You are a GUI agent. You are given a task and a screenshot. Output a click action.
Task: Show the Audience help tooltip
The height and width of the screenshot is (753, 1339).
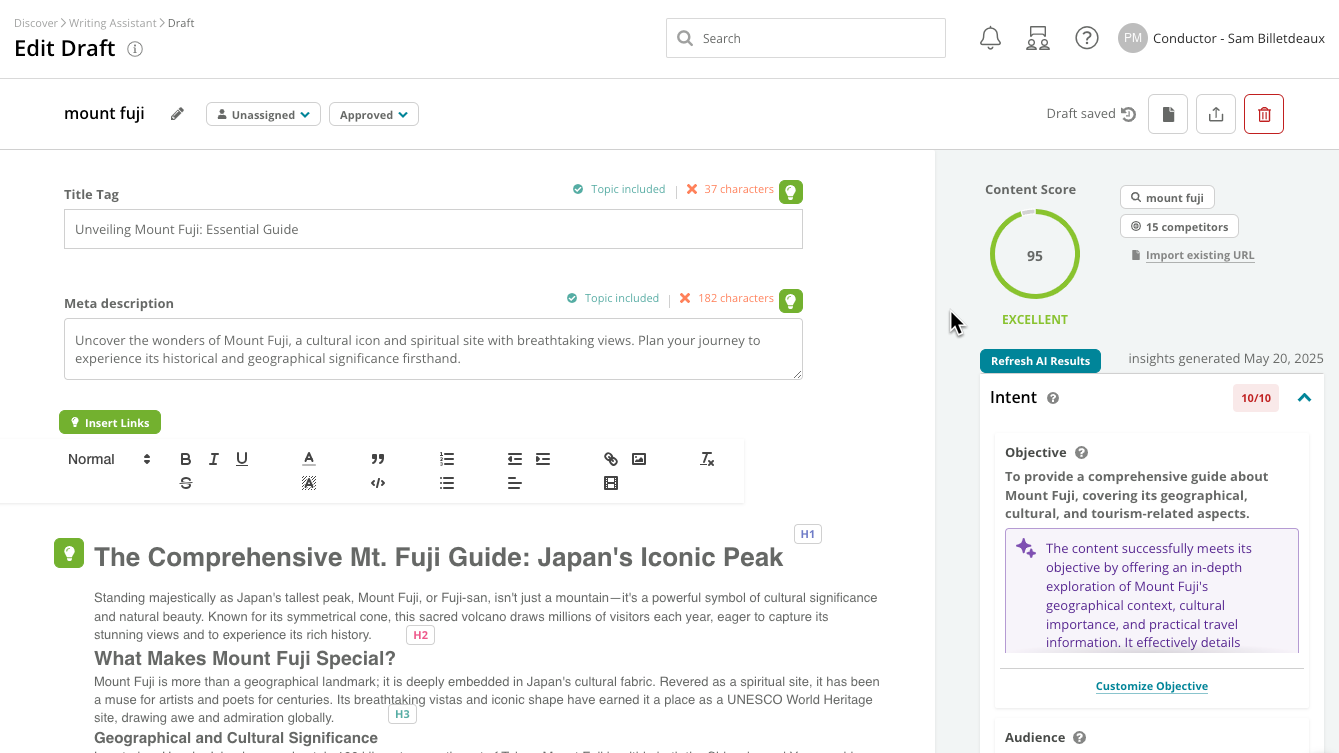[x=1079, y=738]
